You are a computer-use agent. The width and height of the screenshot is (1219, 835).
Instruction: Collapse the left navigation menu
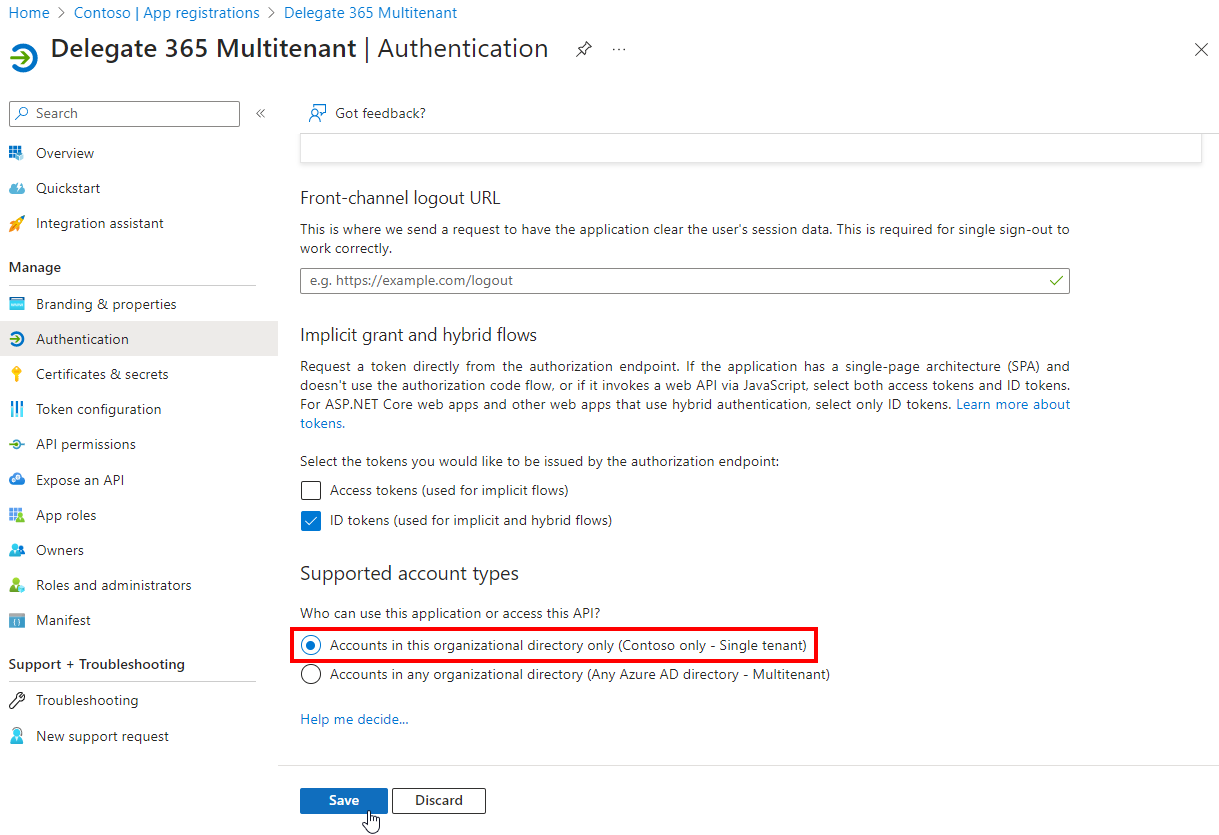(x=260, y=113)
